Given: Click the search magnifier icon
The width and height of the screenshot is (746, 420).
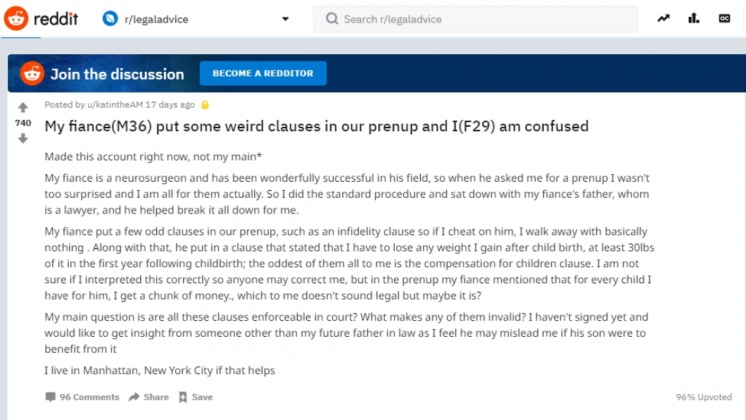Looking at the screenshot, I should tap(332, 19).
